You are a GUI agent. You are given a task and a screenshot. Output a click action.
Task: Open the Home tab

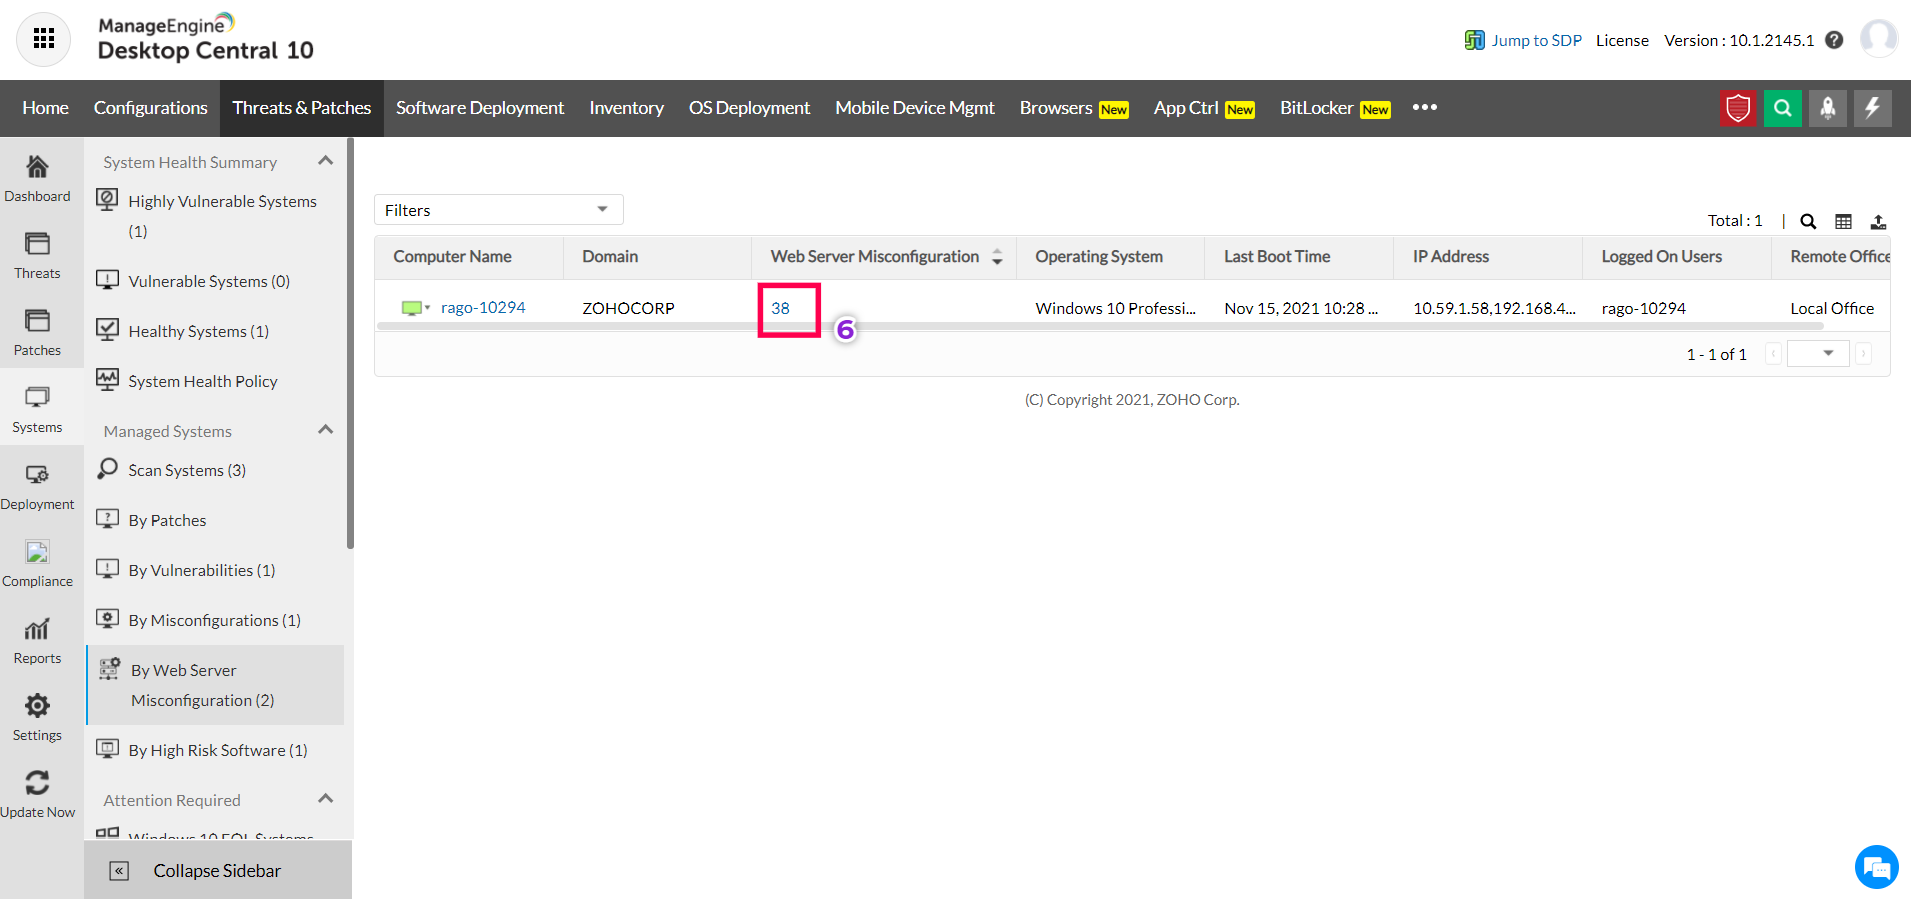tap(46, 108)
